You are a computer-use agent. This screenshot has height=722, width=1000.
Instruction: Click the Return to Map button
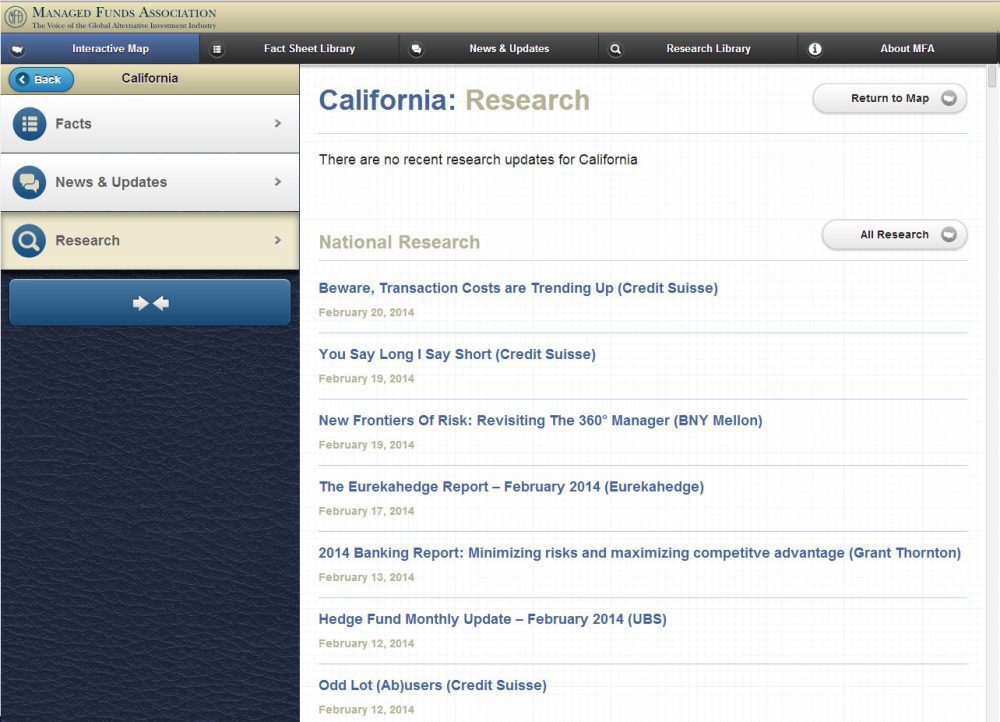[x=890, y=99]
